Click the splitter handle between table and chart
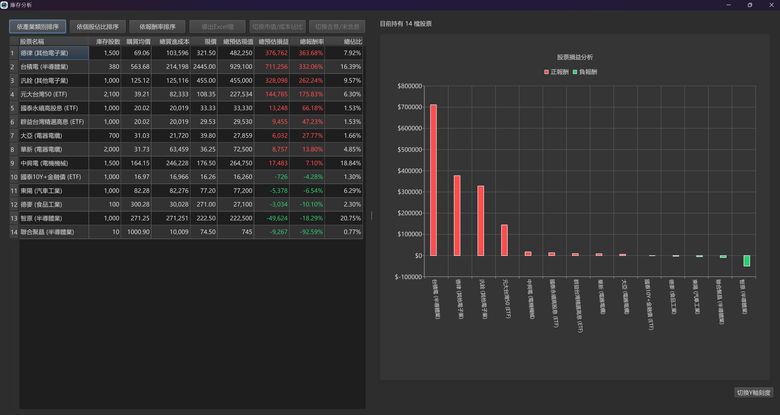Screen dimensions: 780x415 pos(372,215)
